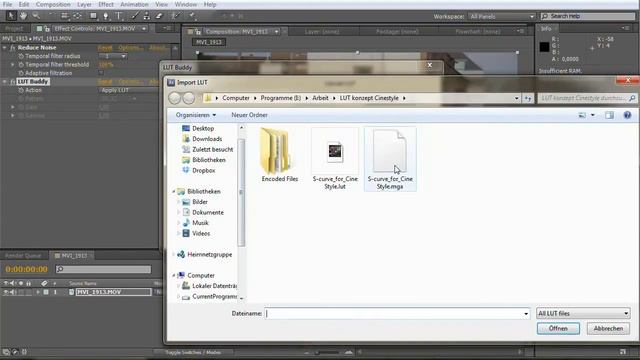Open the Workspace All Panels dropdown
Image resolution: width=640 pixels, height=360 pixels.
[x=502, y=16]
